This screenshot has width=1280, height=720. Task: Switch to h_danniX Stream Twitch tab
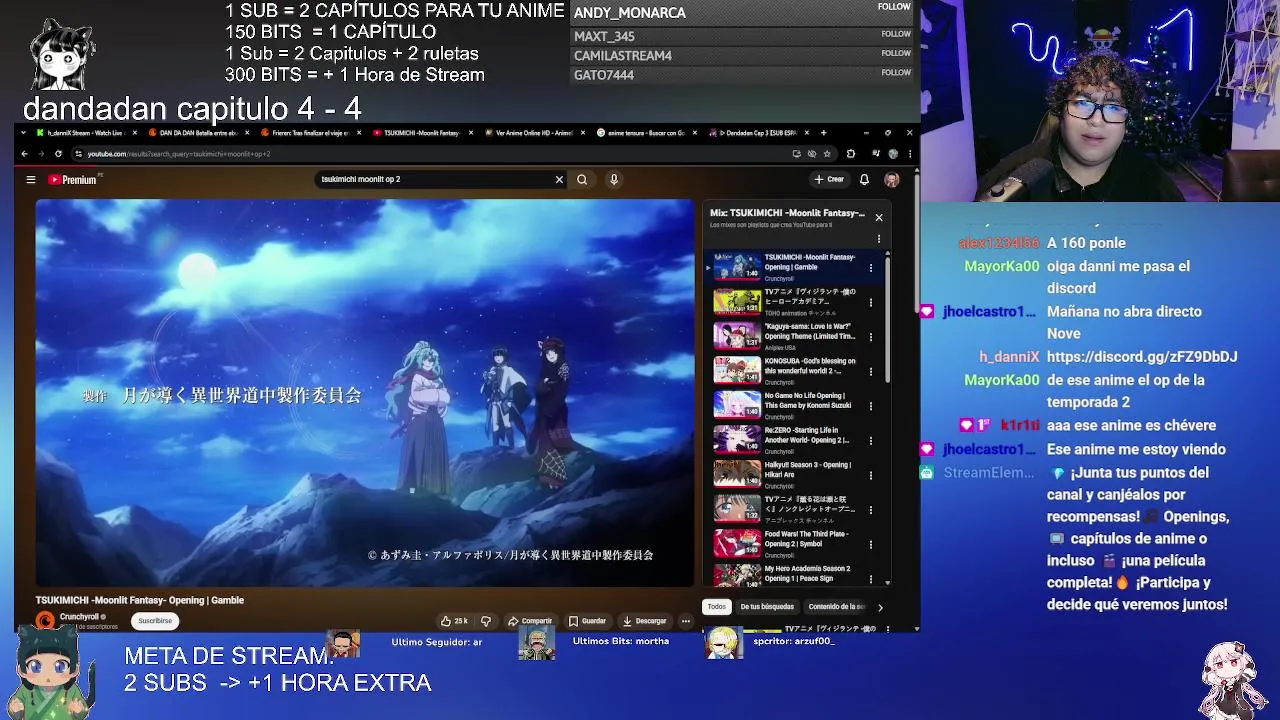pyautogui.click(x=85, y=133)
